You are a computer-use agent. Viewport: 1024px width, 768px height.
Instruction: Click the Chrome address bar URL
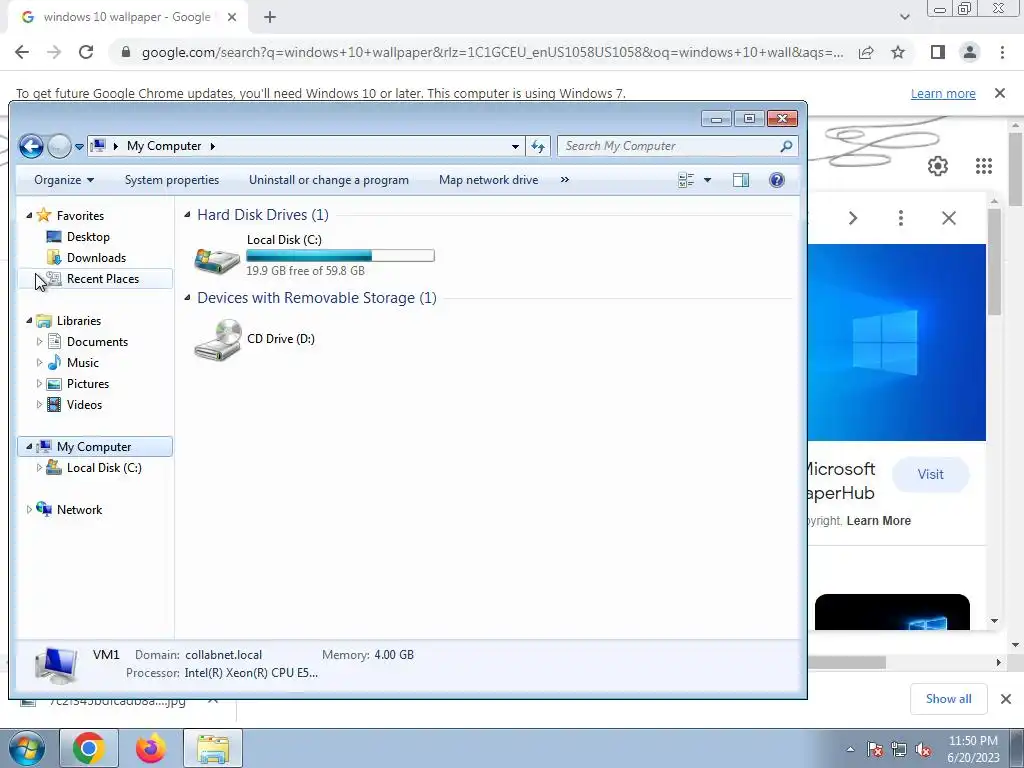(492, 52)
